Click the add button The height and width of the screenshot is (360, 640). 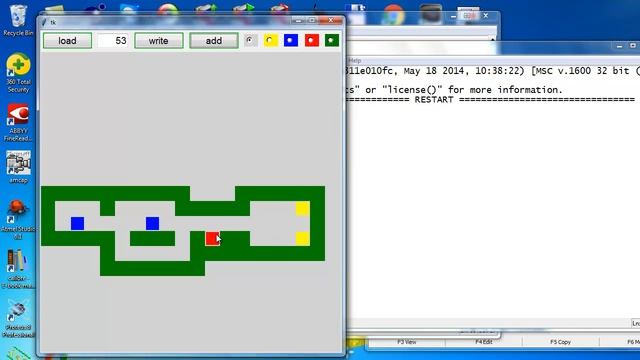pyautogui.click(x=213, y=40)
